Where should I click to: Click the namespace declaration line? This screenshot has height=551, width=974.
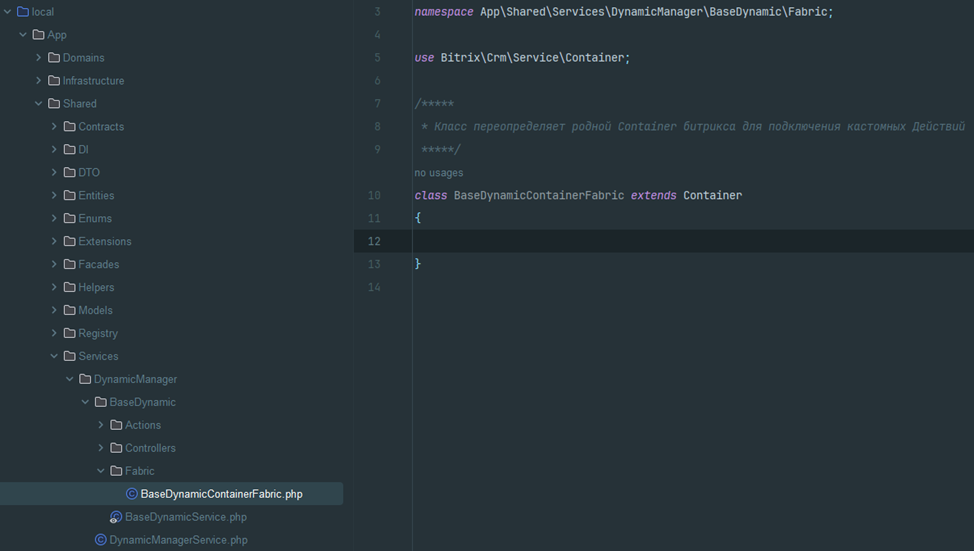(624, 12)
